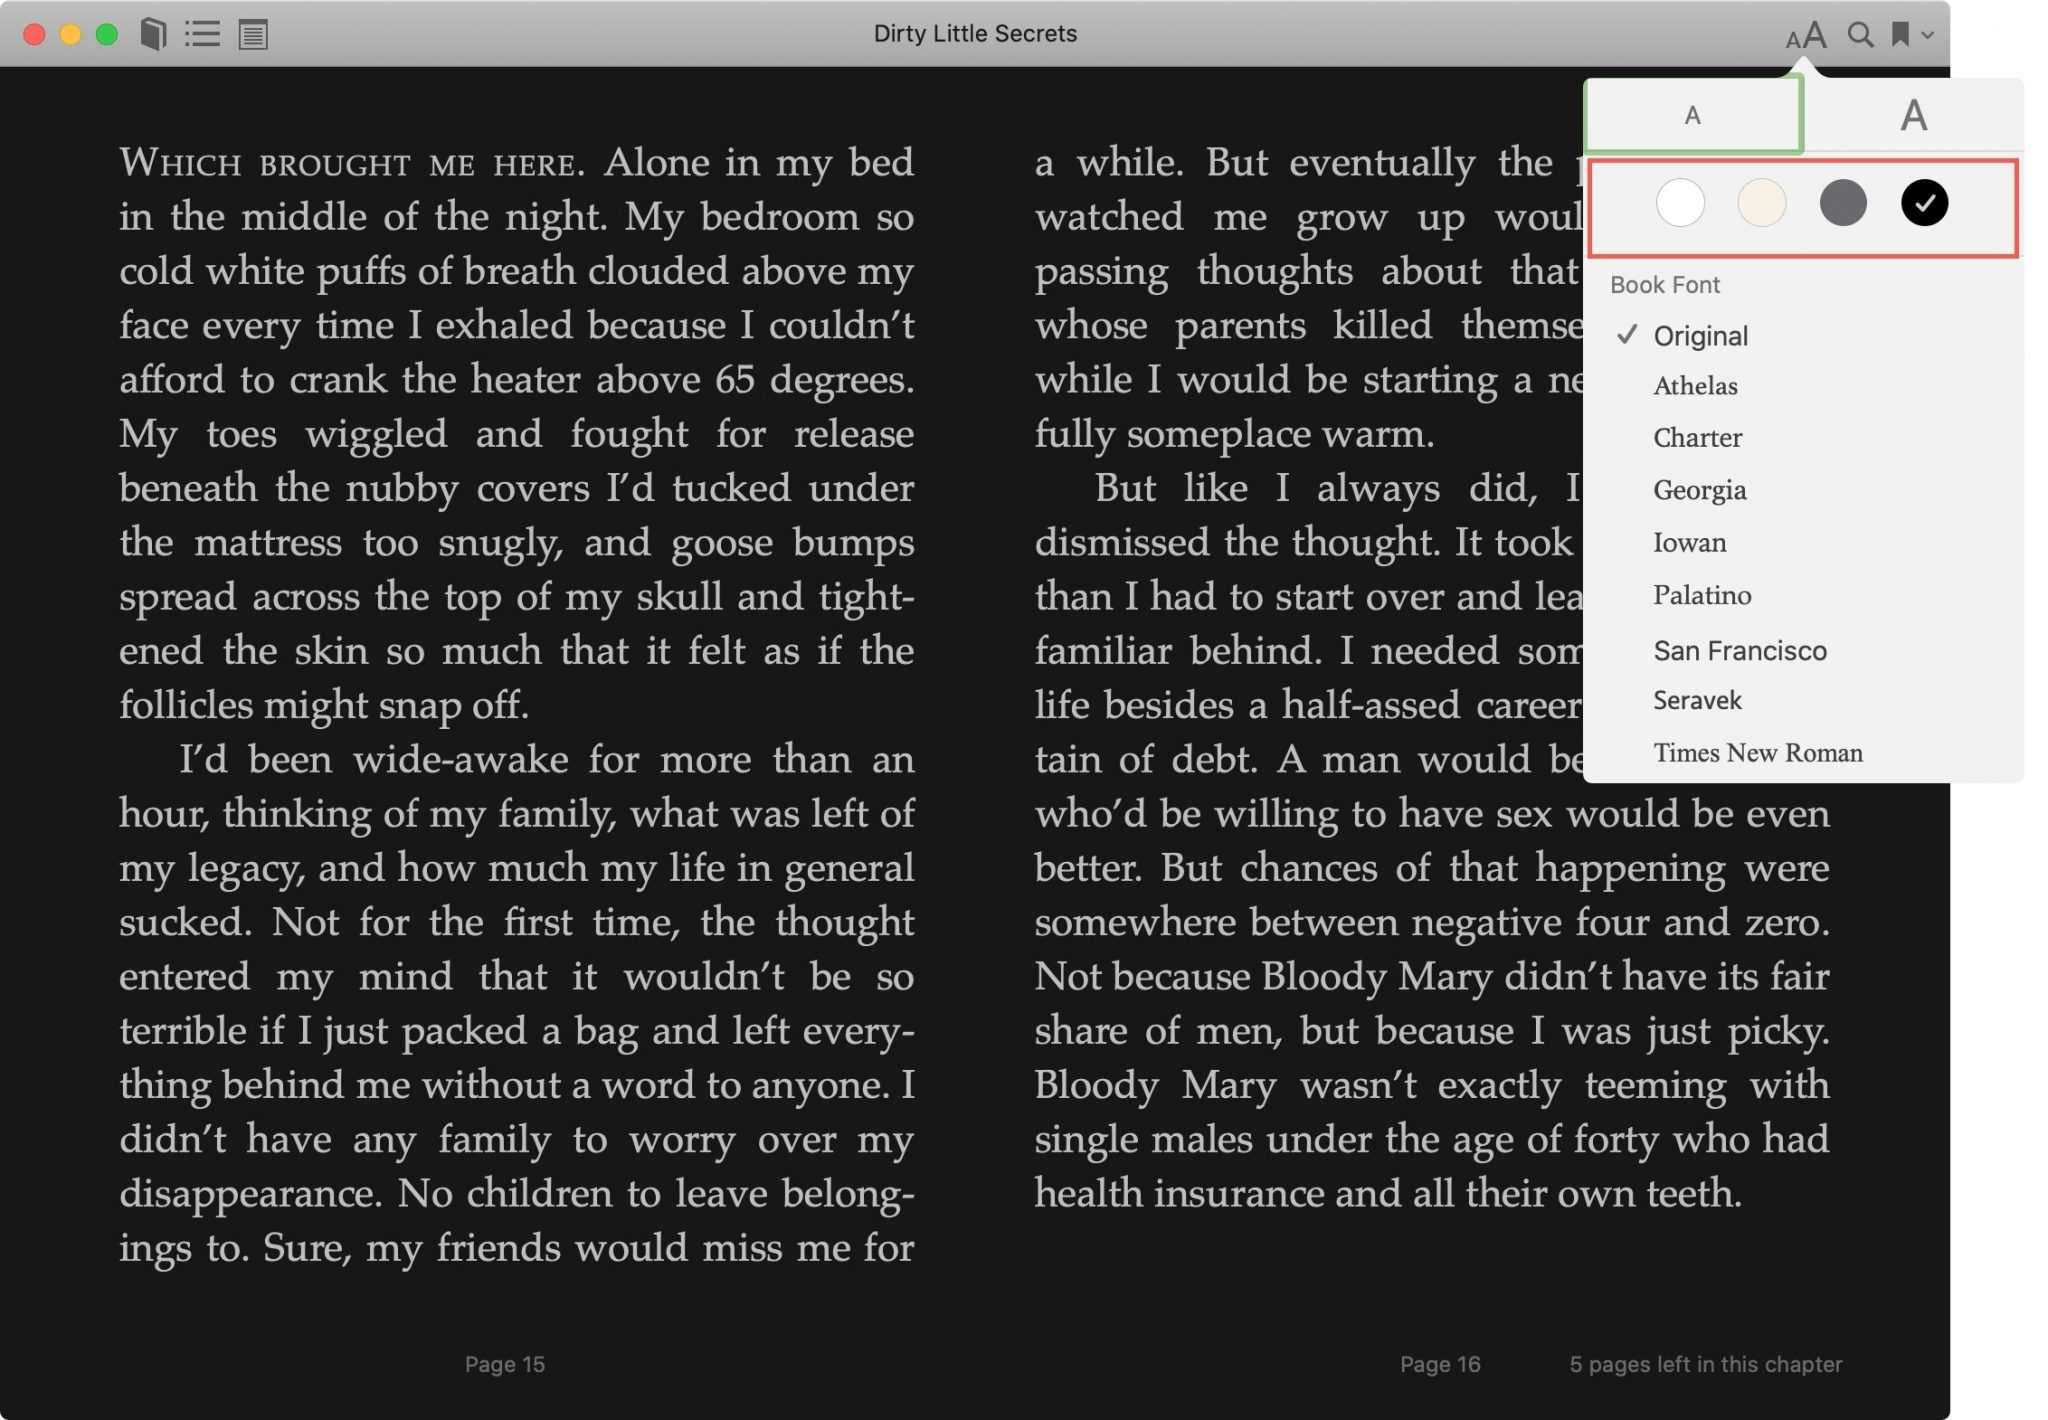Click the table of contents list icon

point(202,31)
